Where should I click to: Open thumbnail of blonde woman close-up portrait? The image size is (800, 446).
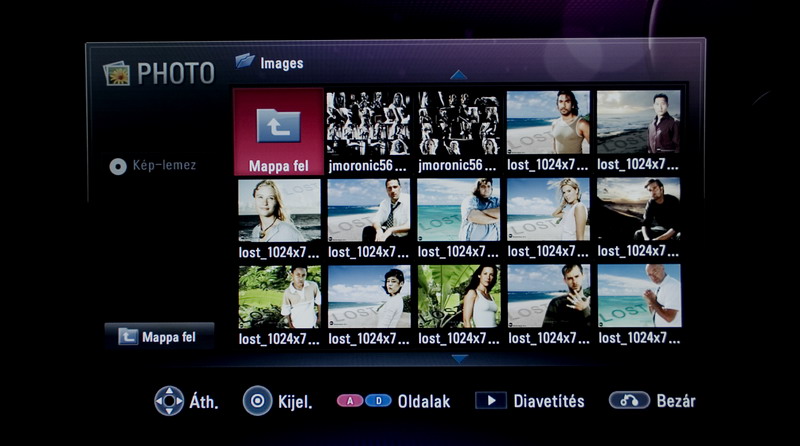point(279,210)
